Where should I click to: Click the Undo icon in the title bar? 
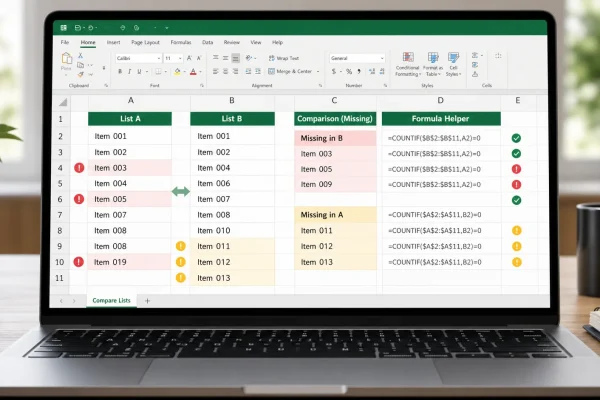tap(91, 28)
